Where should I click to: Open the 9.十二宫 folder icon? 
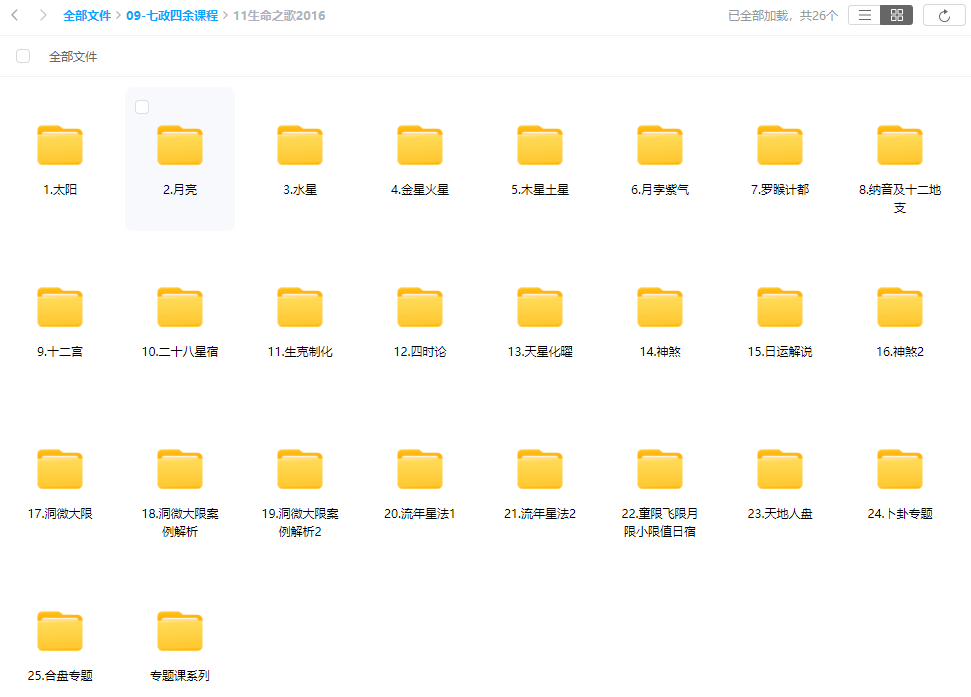[x=60, y=307]
